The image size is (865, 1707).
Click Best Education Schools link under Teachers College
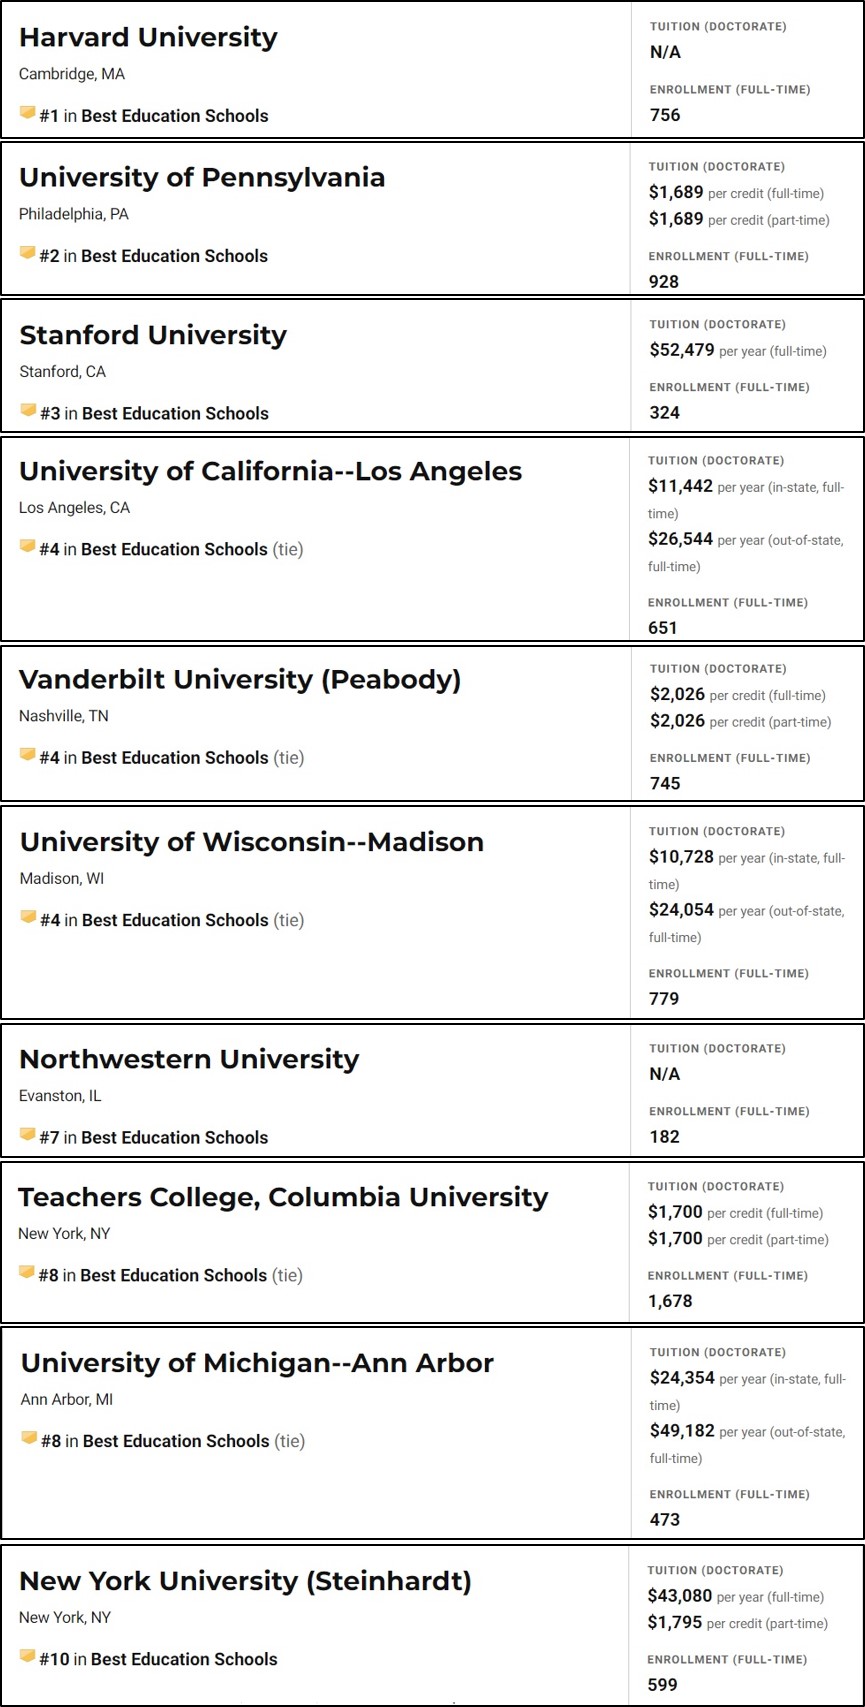[173, 1275]
